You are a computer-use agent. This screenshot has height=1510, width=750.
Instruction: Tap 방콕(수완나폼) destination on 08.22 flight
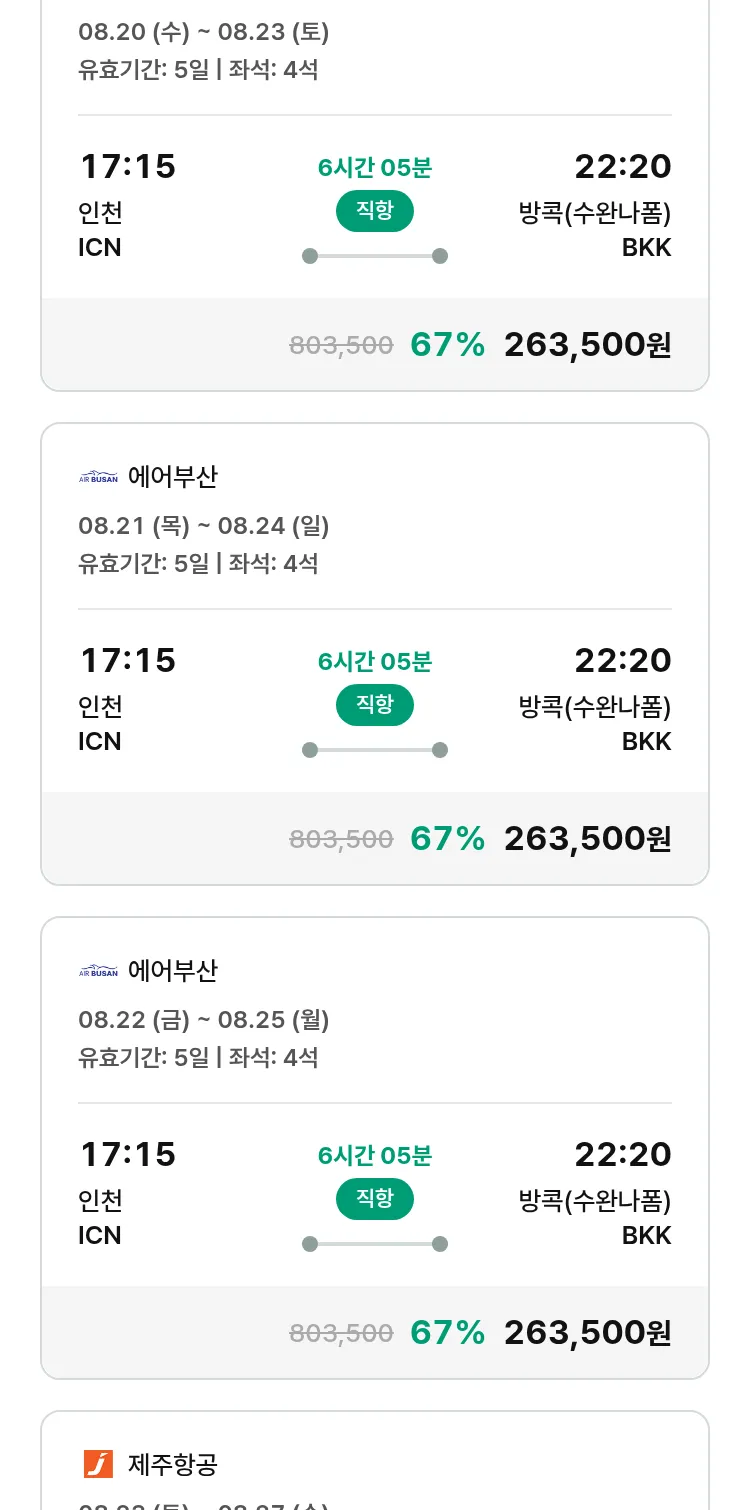click(x=594, y=1200)
